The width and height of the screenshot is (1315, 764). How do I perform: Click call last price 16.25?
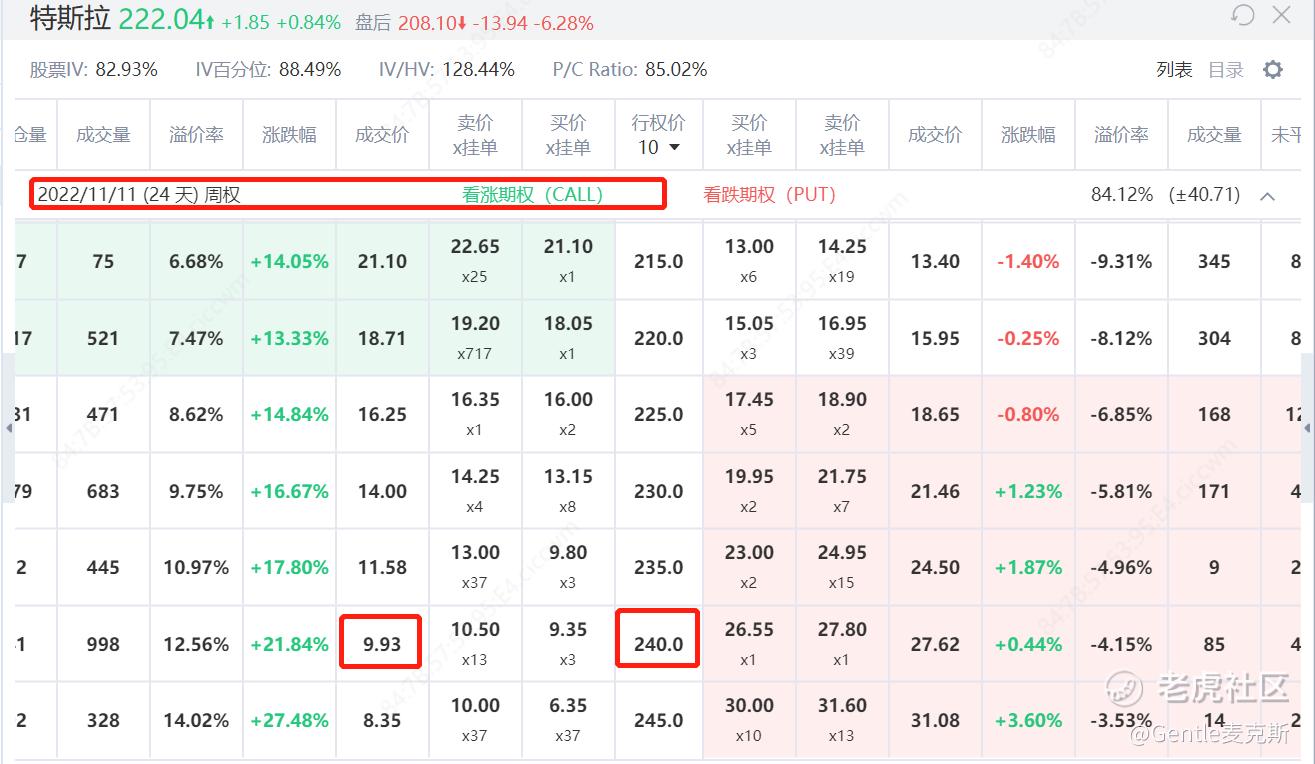click(x=382, y=415)
